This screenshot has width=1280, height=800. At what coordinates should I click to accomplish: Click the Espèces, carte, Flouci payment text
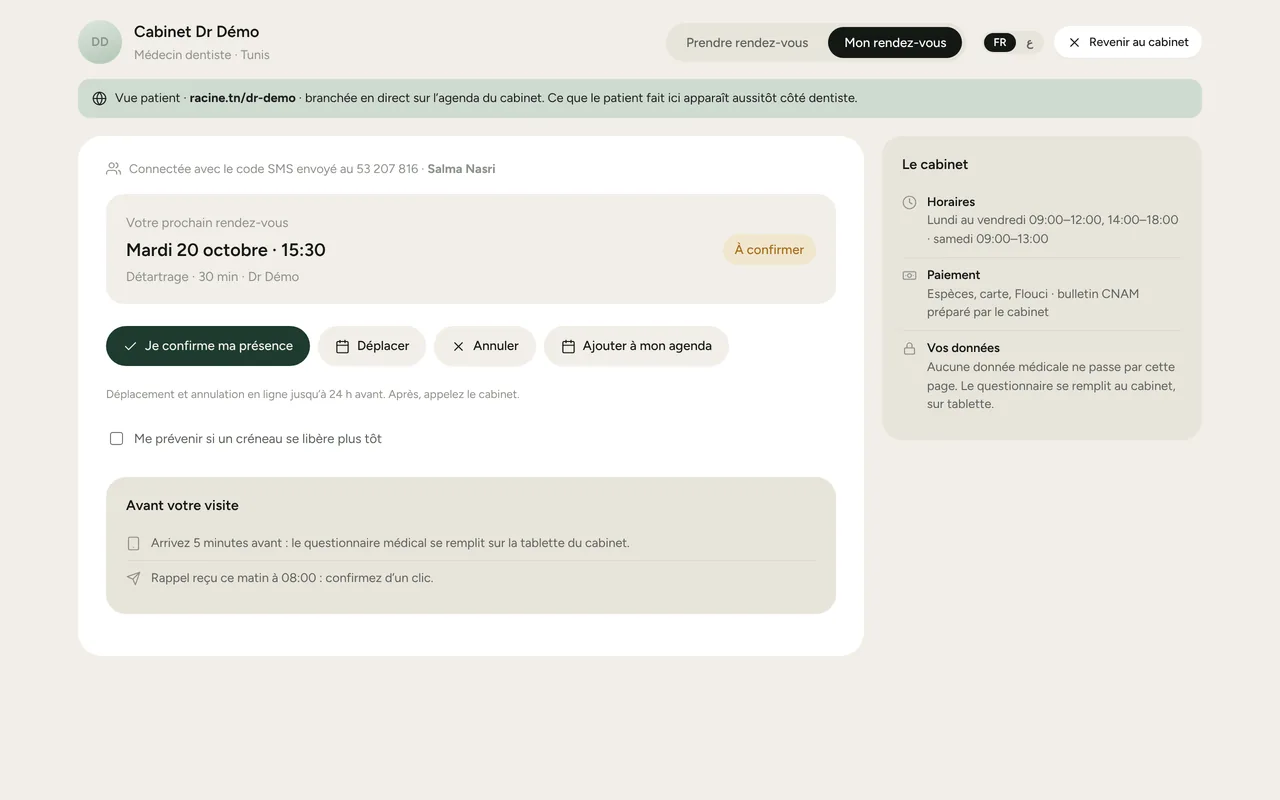point(1033,303)
